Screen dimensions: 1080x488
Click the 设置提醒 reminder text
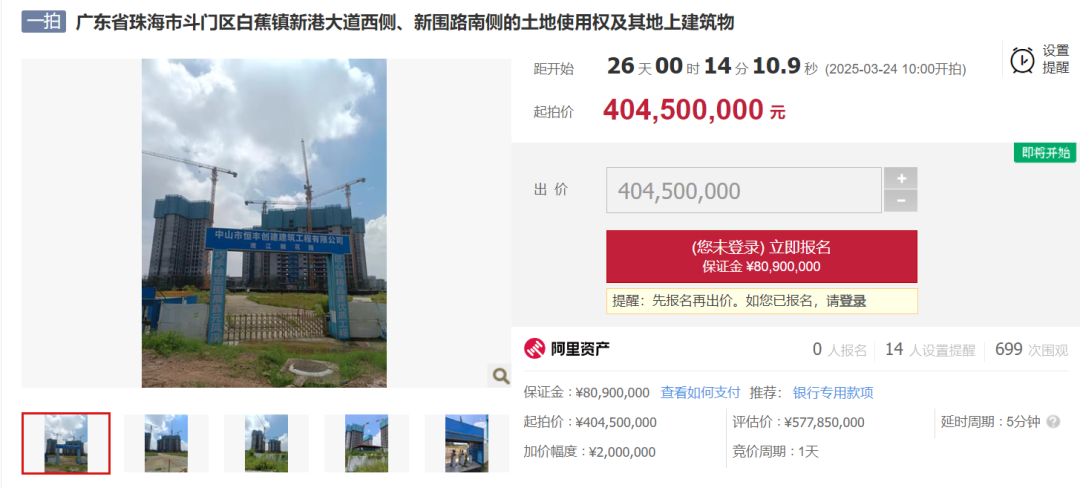tap(1056, 59)
